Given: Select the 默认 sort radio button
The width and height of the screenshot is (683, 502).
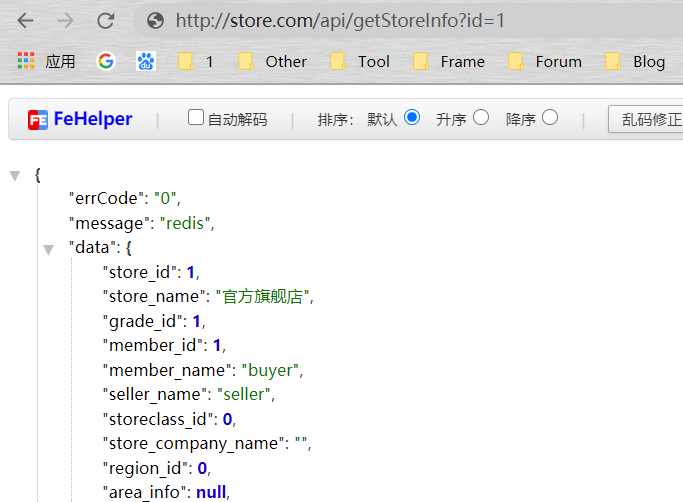Looking at the screenshot, I should tap(412, 117).
